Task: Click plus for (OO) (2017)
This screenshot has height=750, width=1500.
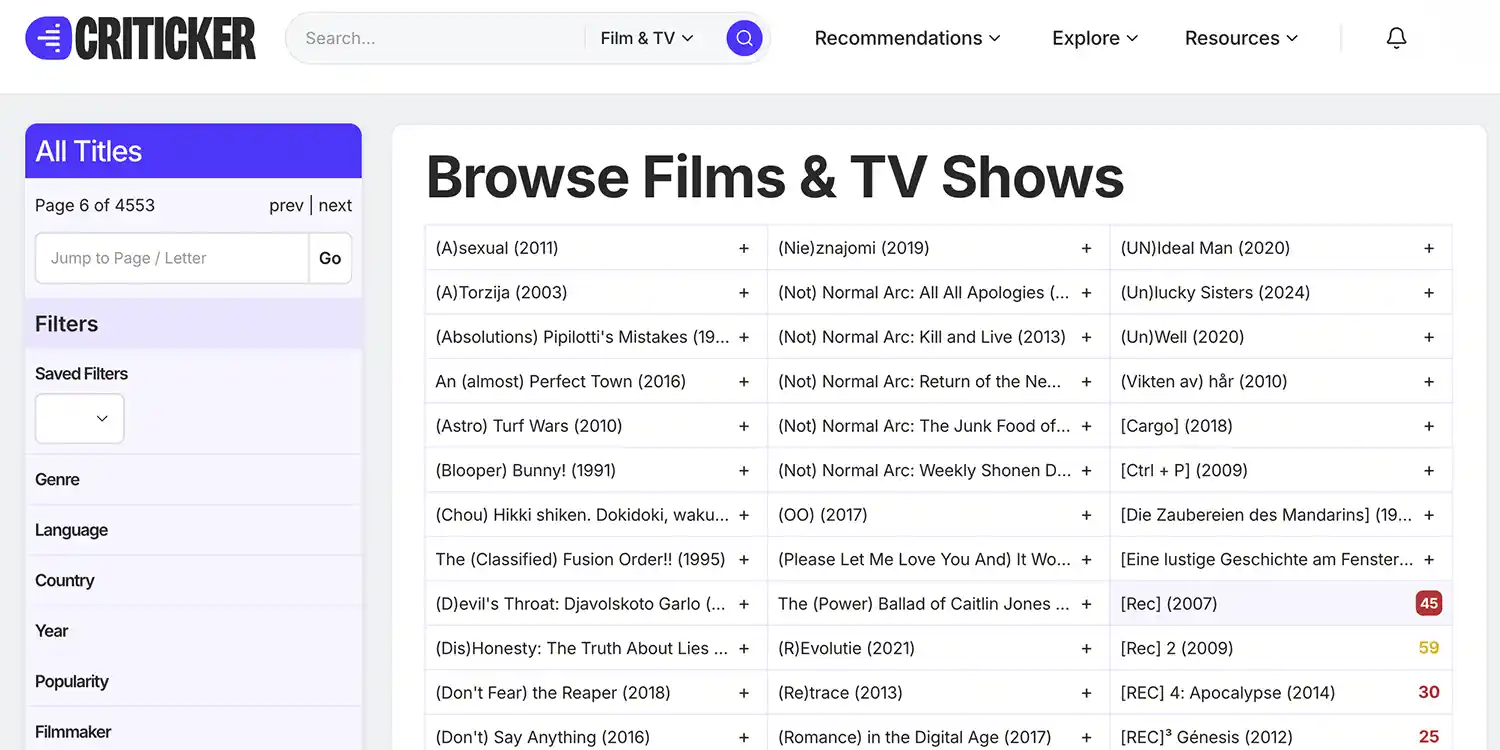Action: (1087, 515)
